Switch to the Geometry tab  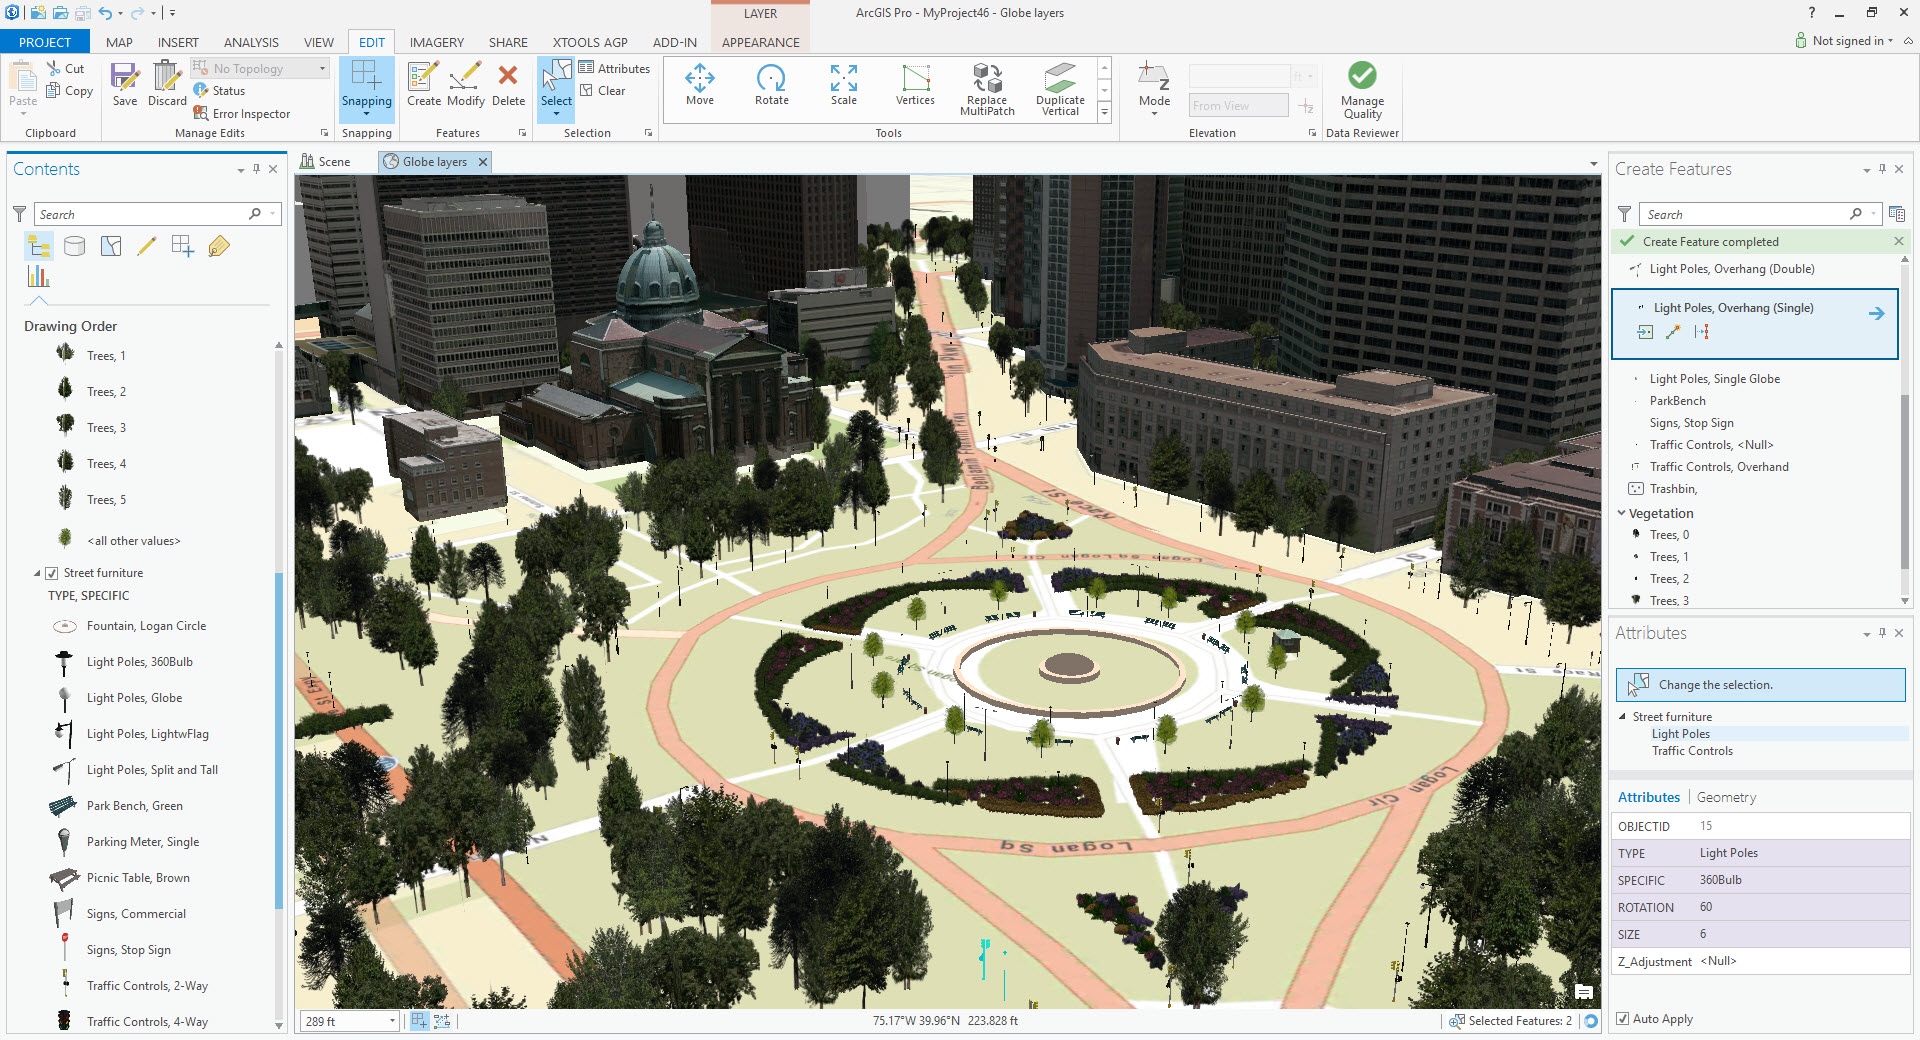[x=1726, y=797]
